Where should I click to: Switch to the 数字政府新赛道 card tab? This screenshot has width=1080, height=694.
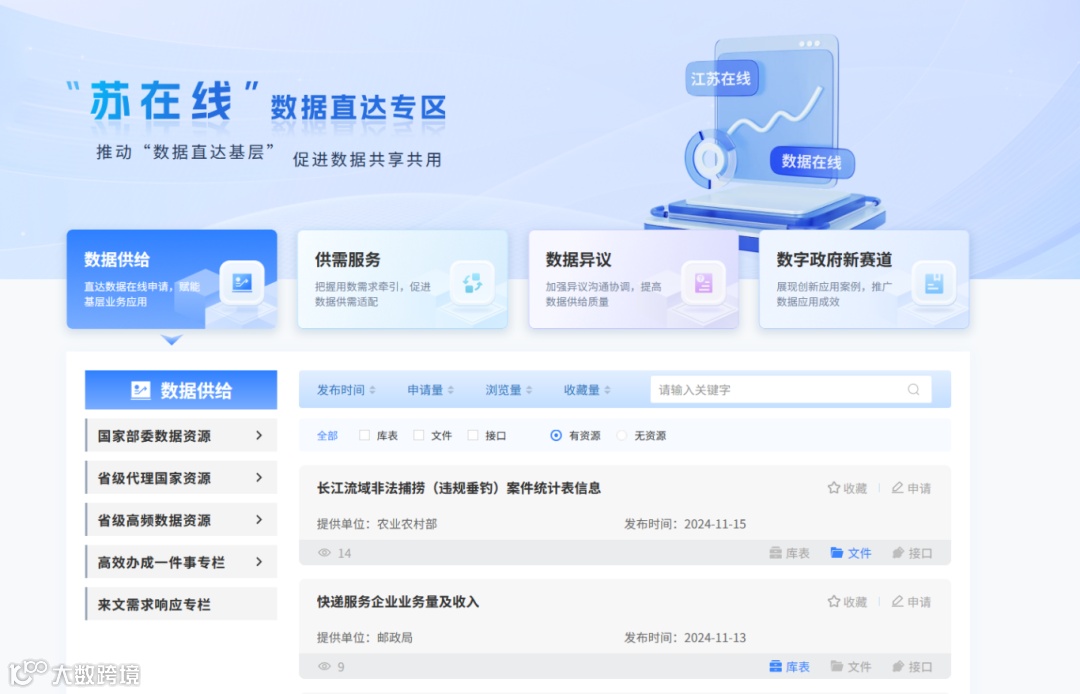point(864,279)
